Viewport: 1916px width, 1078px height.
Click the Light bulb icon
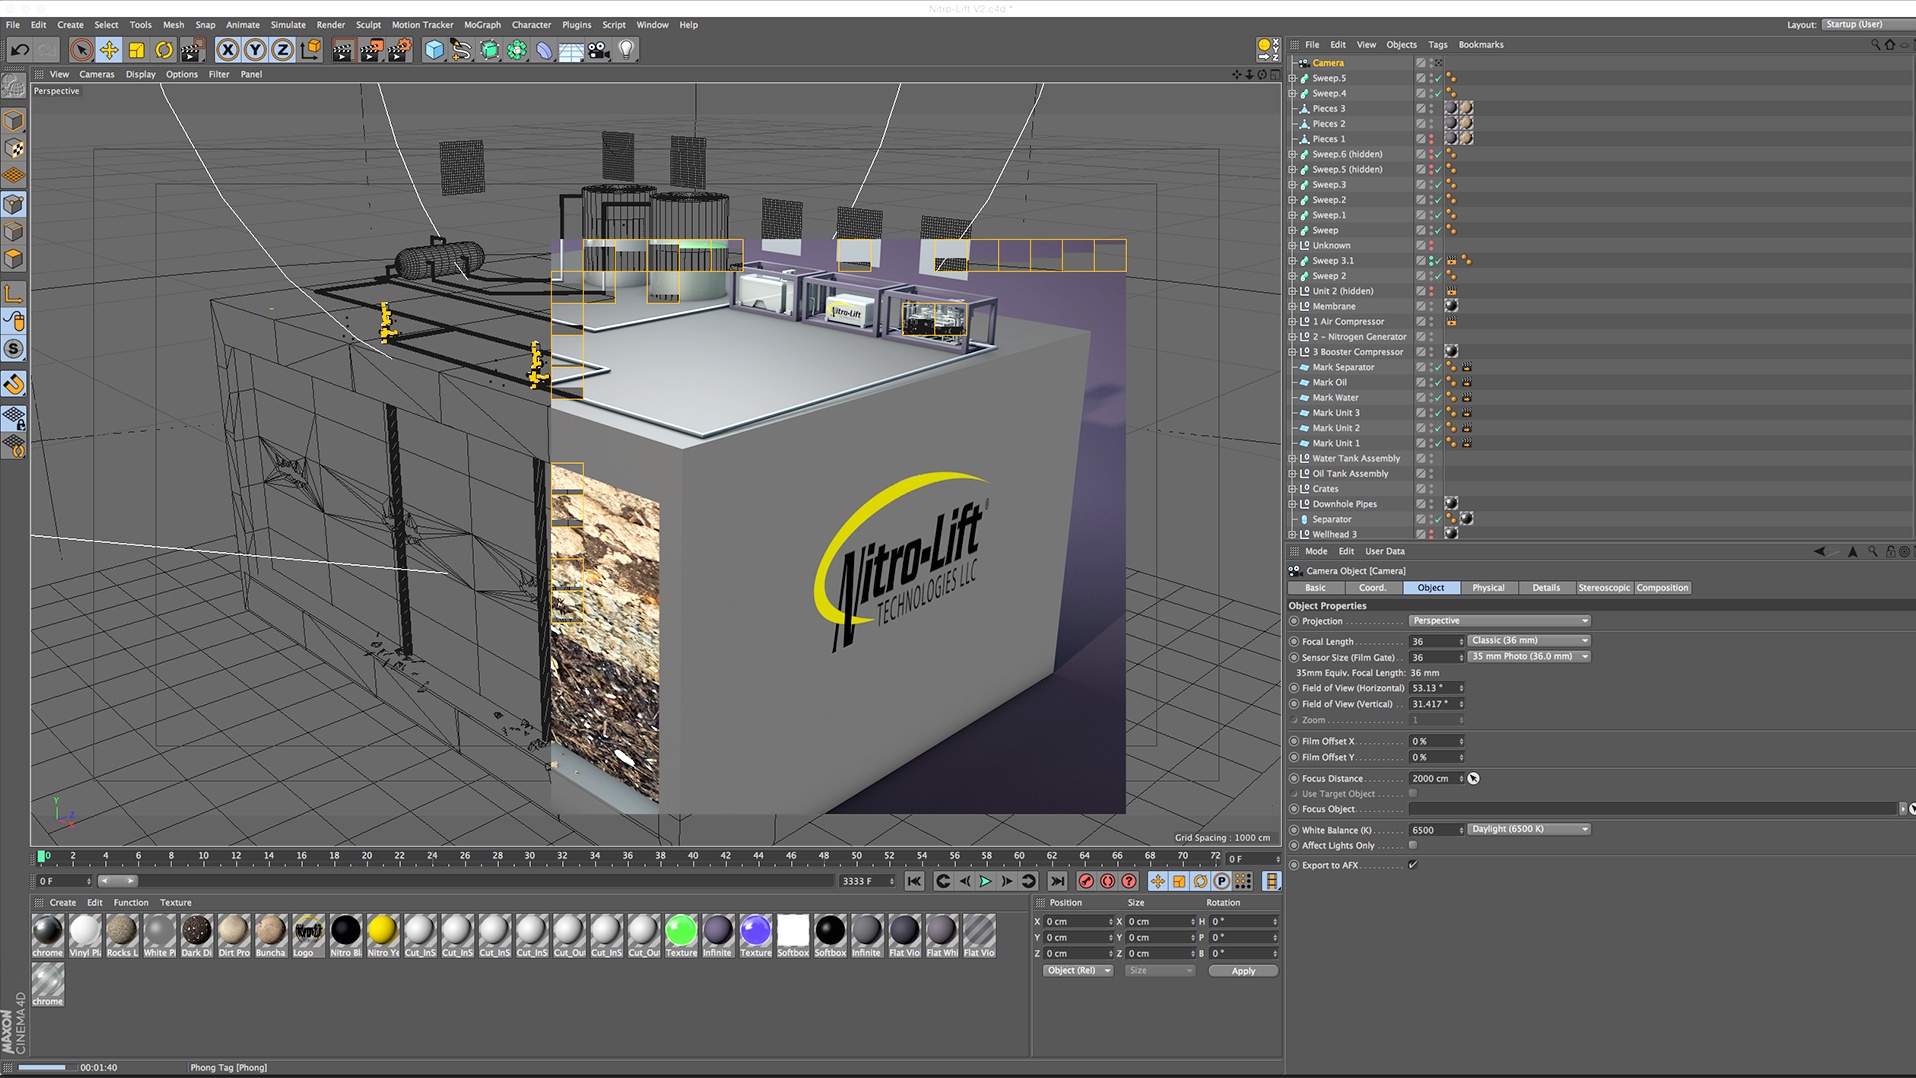click(626, 50)
